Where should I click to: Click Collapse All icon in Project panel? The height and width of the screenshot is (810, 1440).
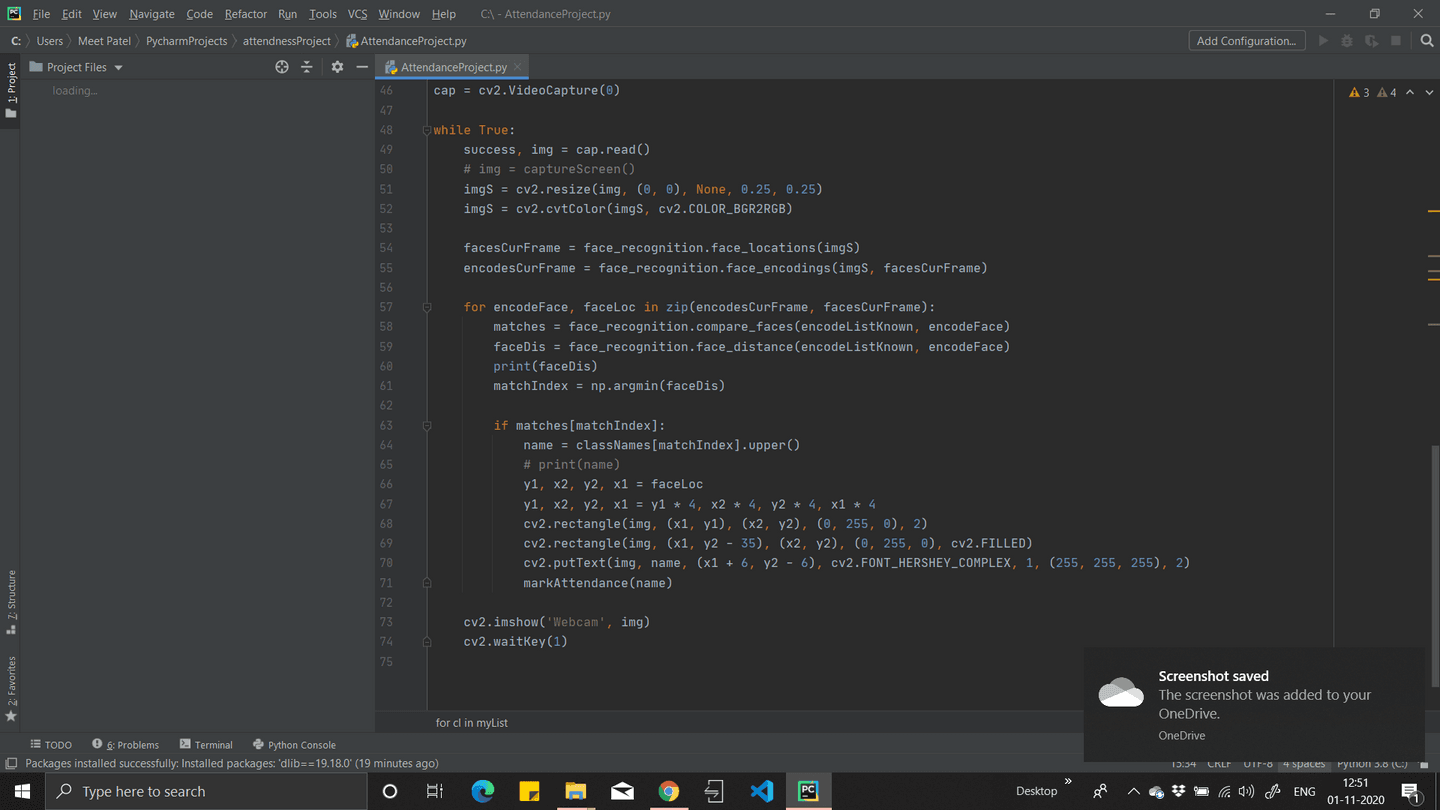point(307,67)
